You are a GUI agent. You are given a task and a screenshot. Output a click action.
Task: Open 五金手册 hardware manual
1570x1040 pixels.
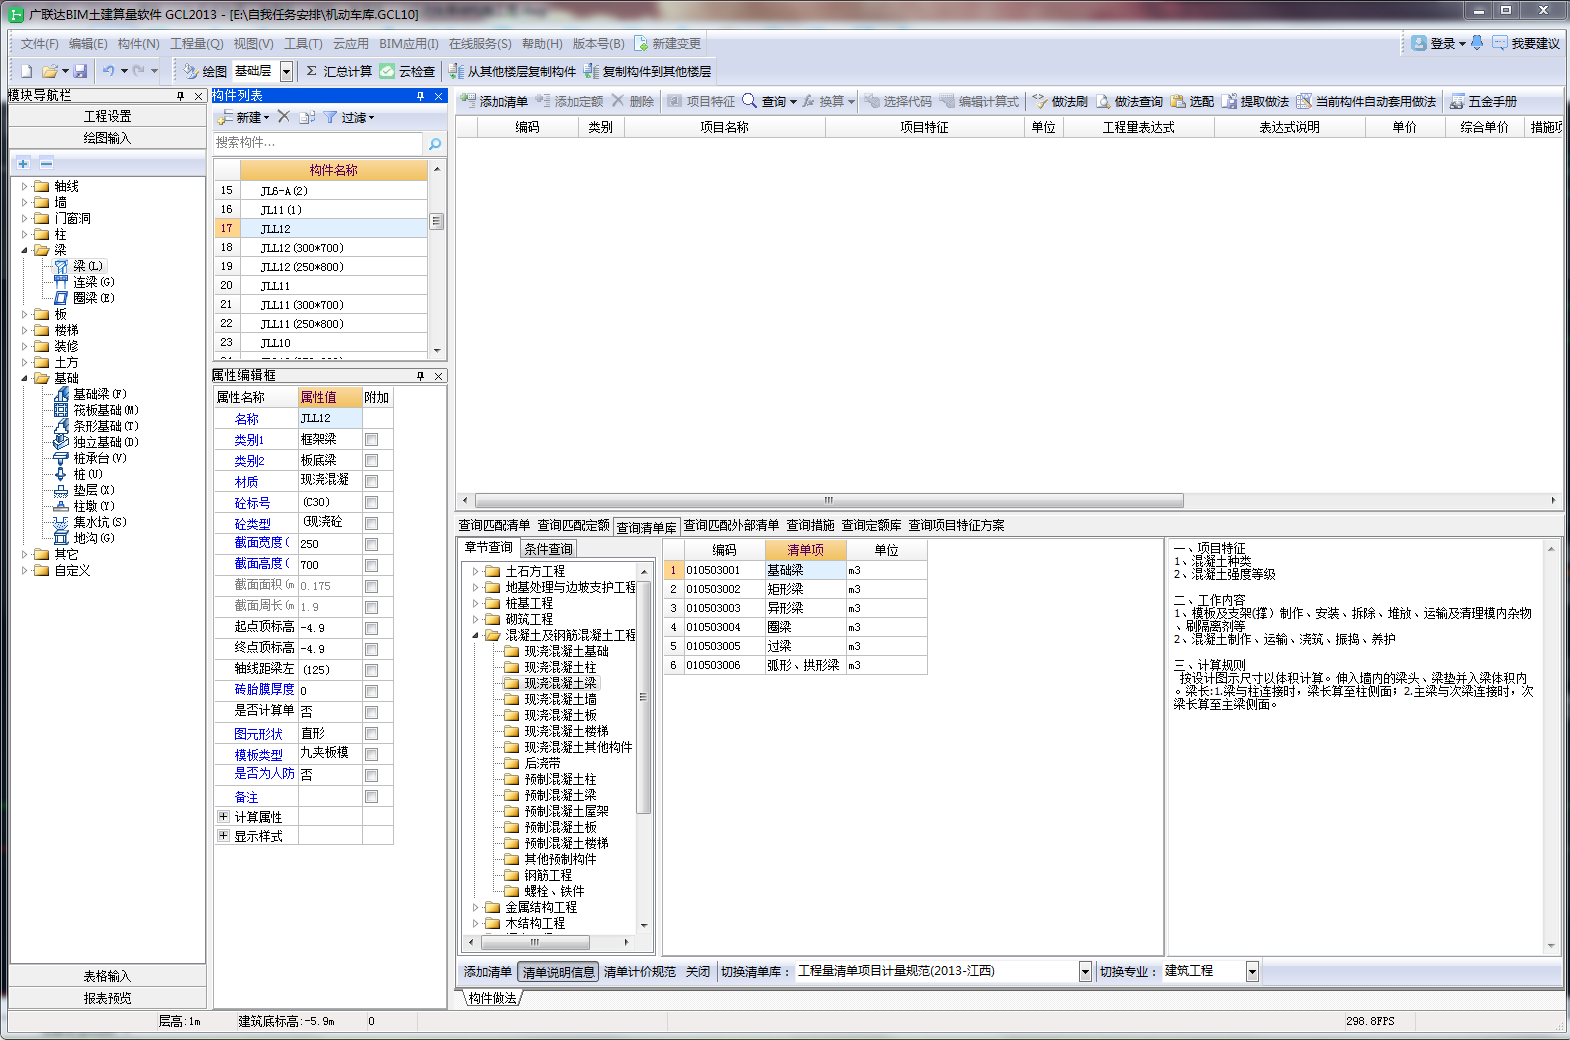coord(1483,101)
